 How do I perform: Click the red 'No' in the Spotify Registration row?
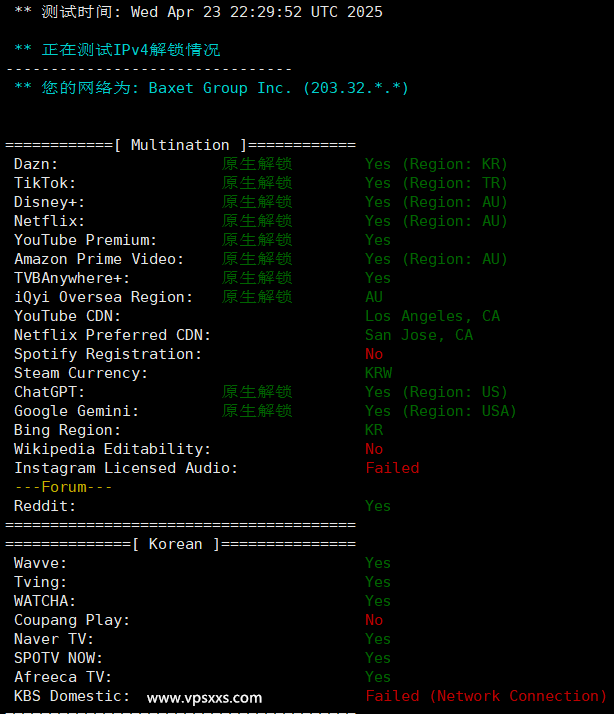coord(374,354)
